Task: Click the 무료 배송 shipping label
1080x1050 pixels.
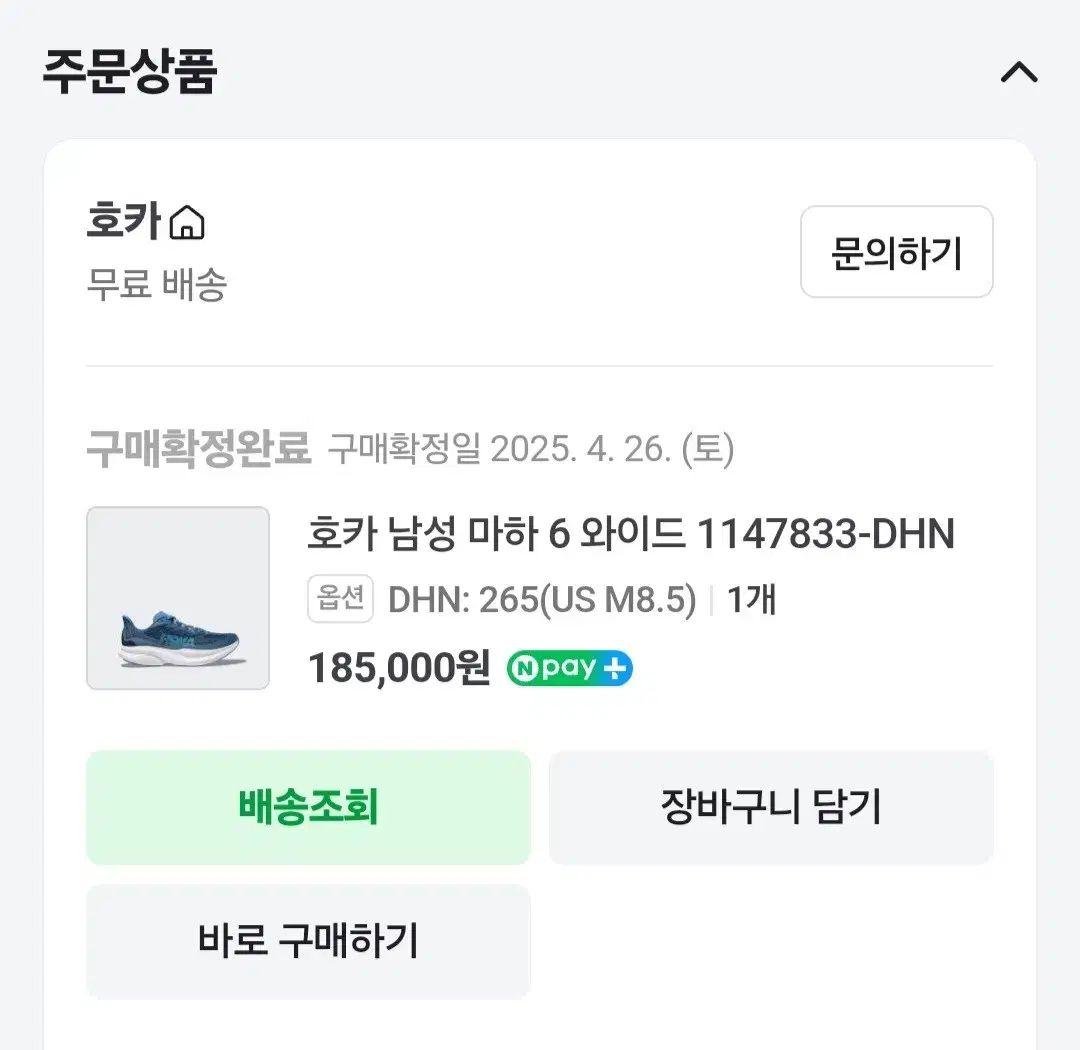Action: (157, 285)
